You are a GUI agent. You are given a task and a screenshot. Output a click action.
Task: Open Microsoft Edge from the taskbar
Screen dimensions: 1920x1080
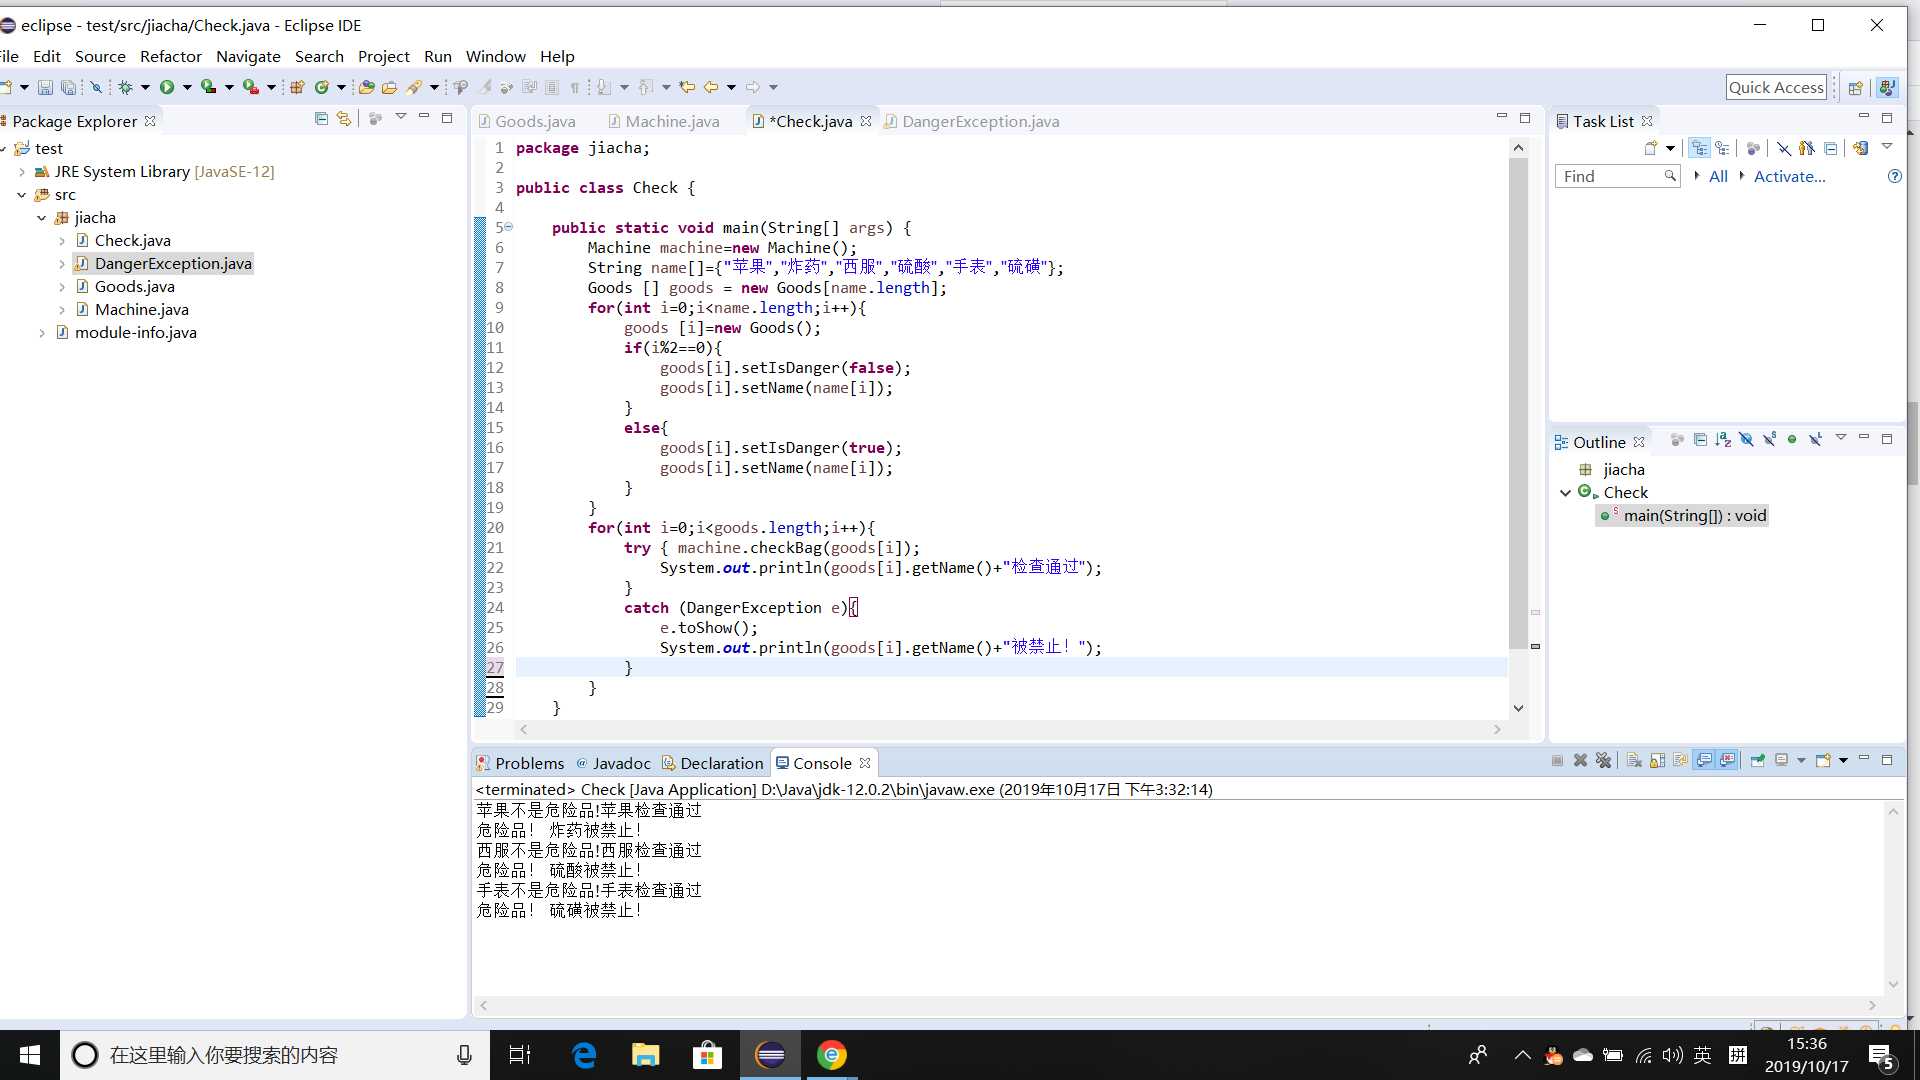[x=583, y=1055]
